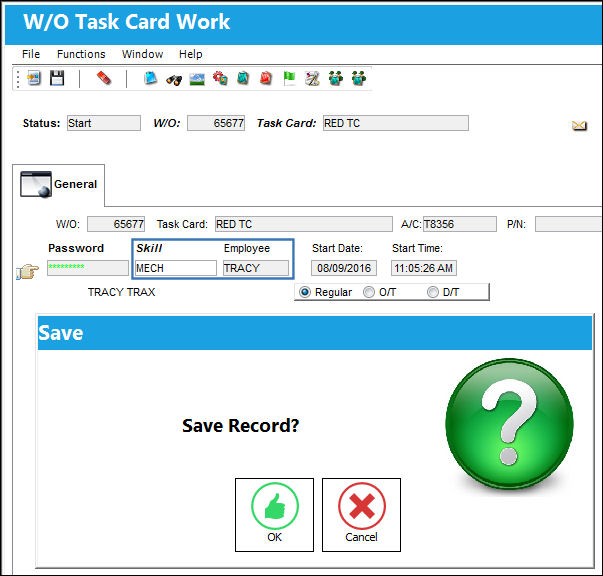Viewport: 603px width, 576px height.
Task: Select the O/T overtime radio button
Action: pyautogui.click(x=369, y=292)
